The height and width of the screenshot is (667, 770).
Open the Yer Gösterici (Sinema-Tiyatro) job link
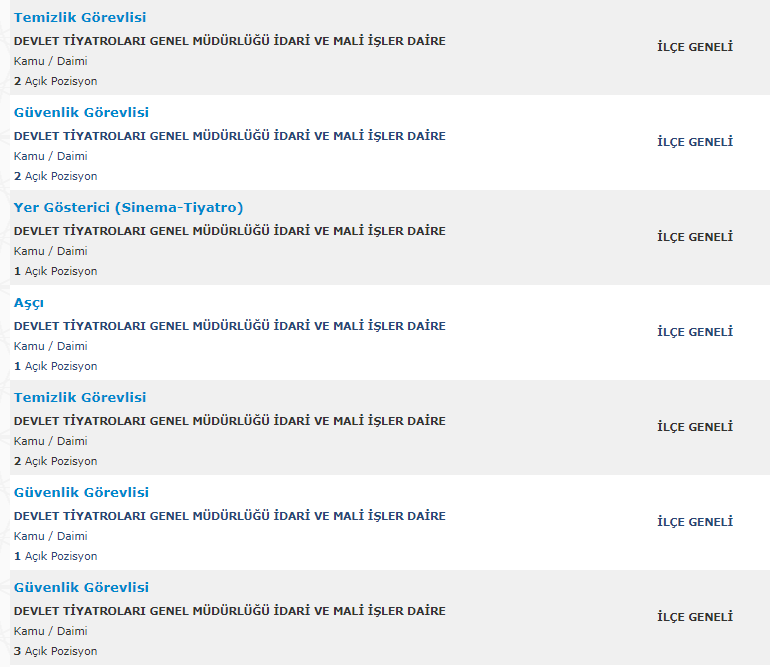click(128, 208)
